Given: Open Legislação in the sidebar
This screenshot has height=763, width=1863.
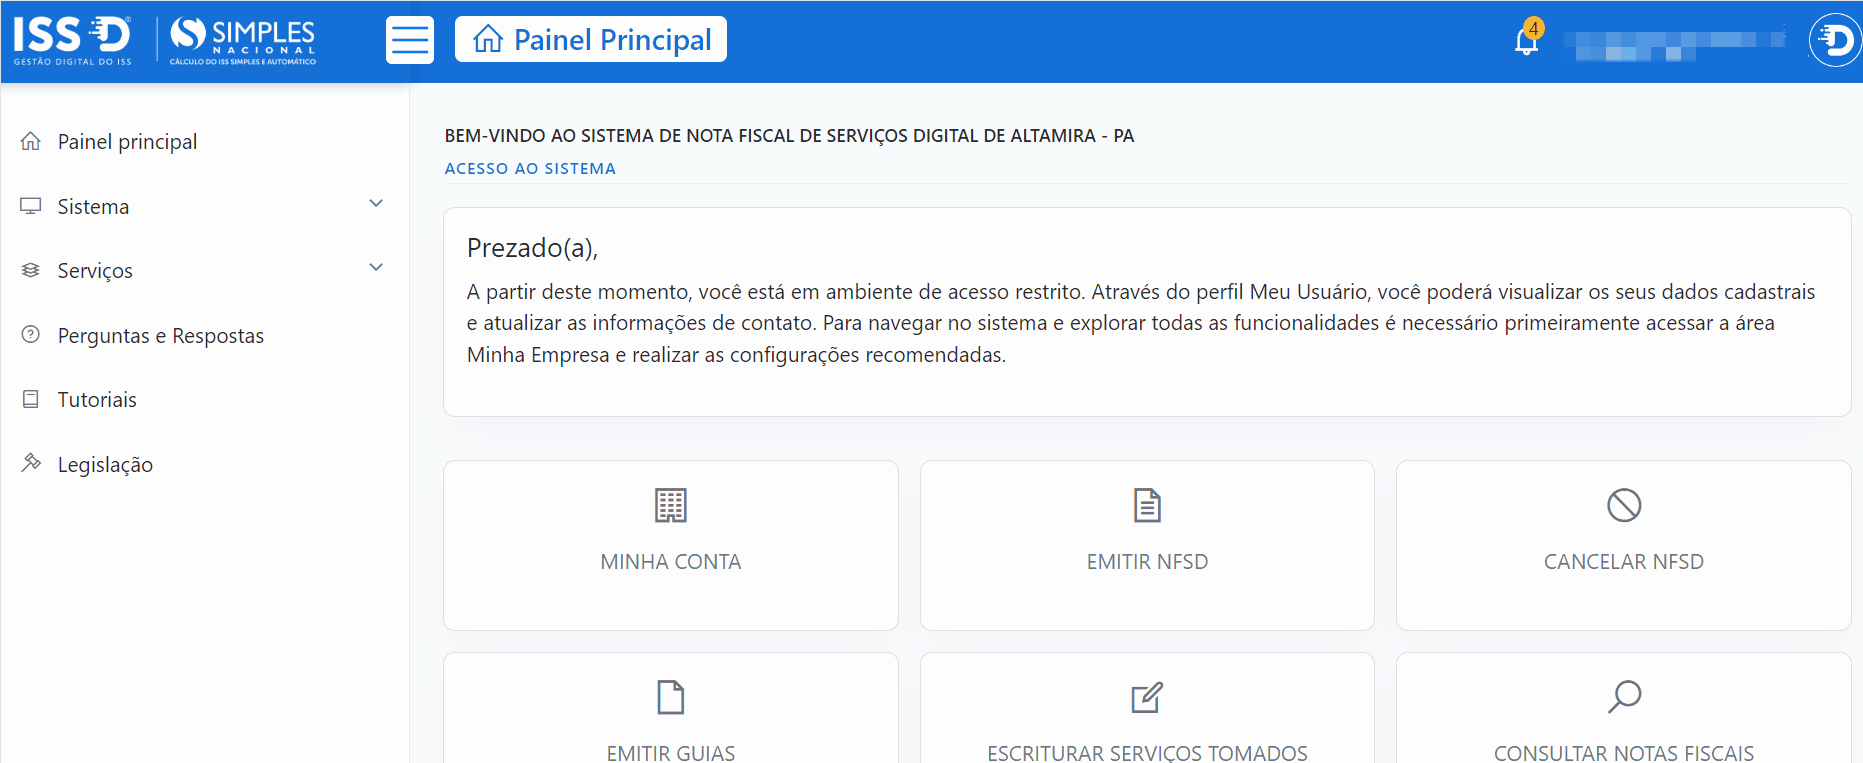Looking at the screenshot, I should (105, 465).
